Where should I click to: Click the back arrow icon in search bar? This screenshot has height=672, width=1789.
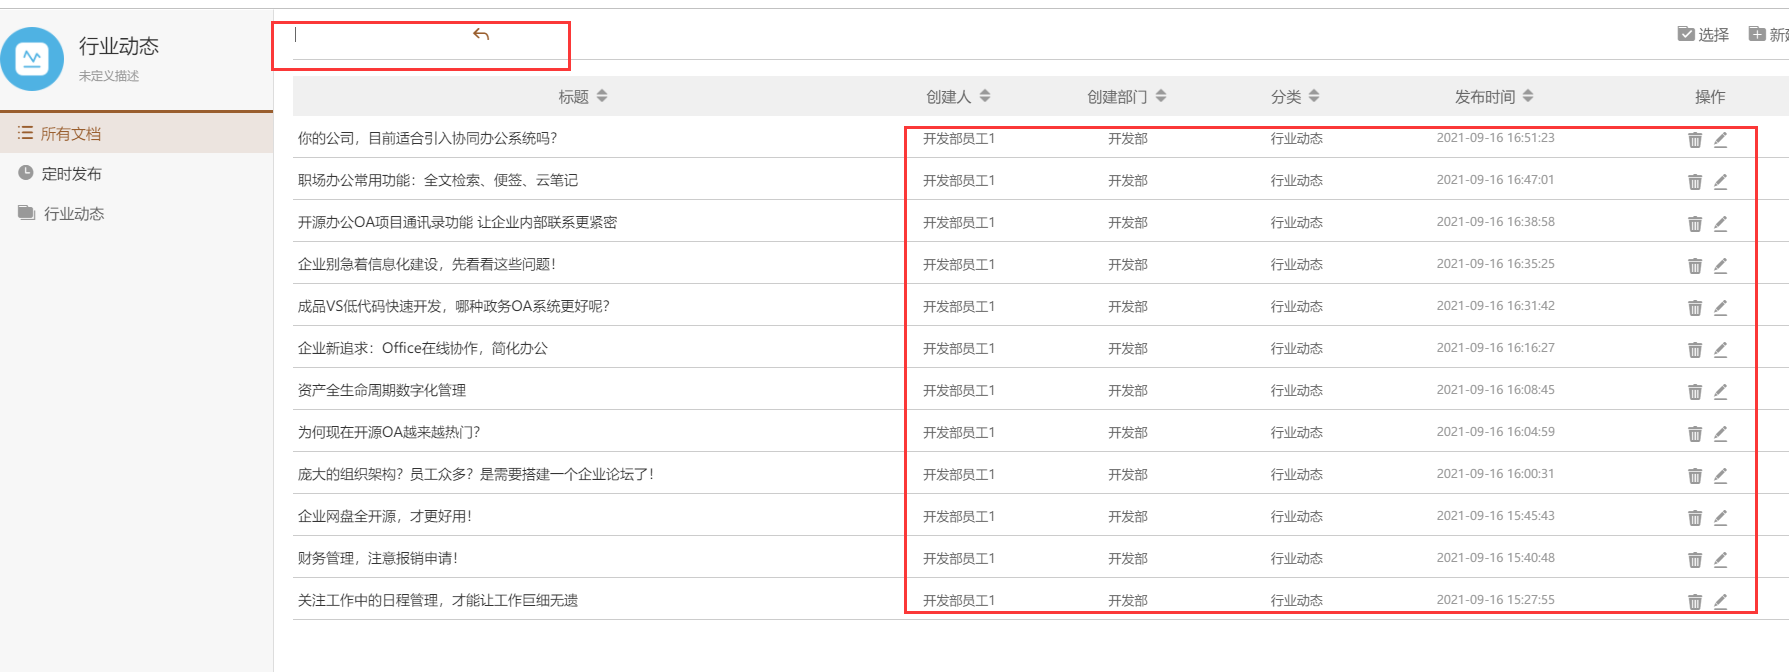pyautogui.click(x=481, y=35)
